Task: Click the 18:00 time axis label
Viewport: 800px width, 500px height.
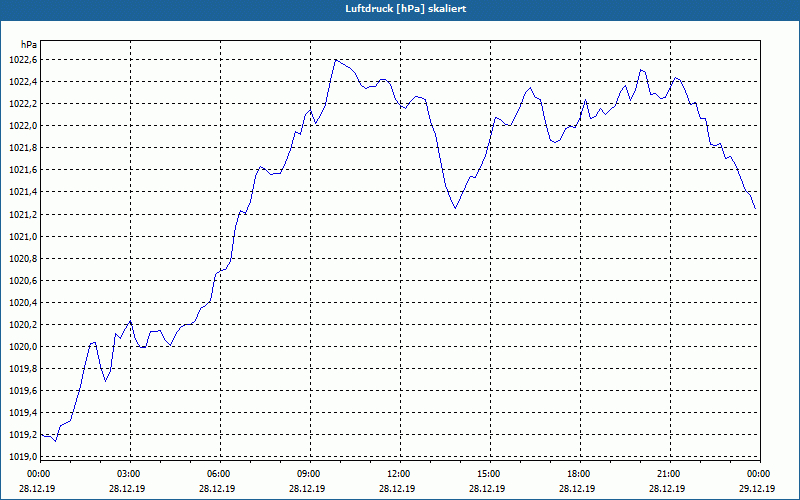Action: (580, 474)
